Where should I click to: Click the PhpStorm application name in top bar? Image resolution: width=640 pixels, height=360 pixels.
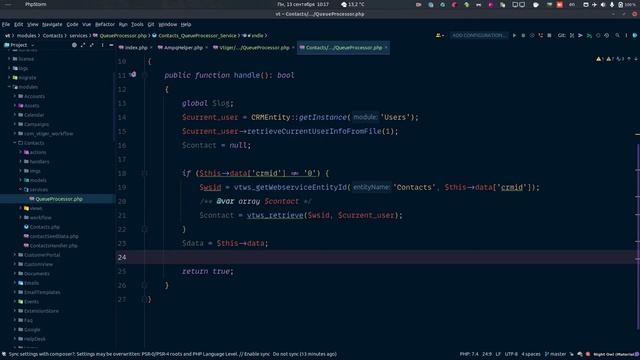[36, 4]
